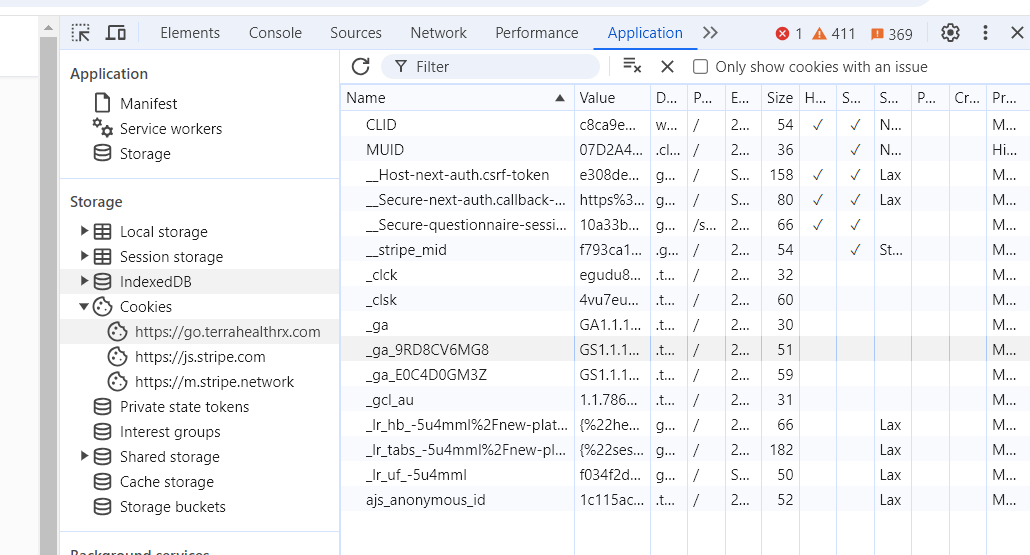
Task: Switch to the Console tab
Action: click(x=275, y=33)
